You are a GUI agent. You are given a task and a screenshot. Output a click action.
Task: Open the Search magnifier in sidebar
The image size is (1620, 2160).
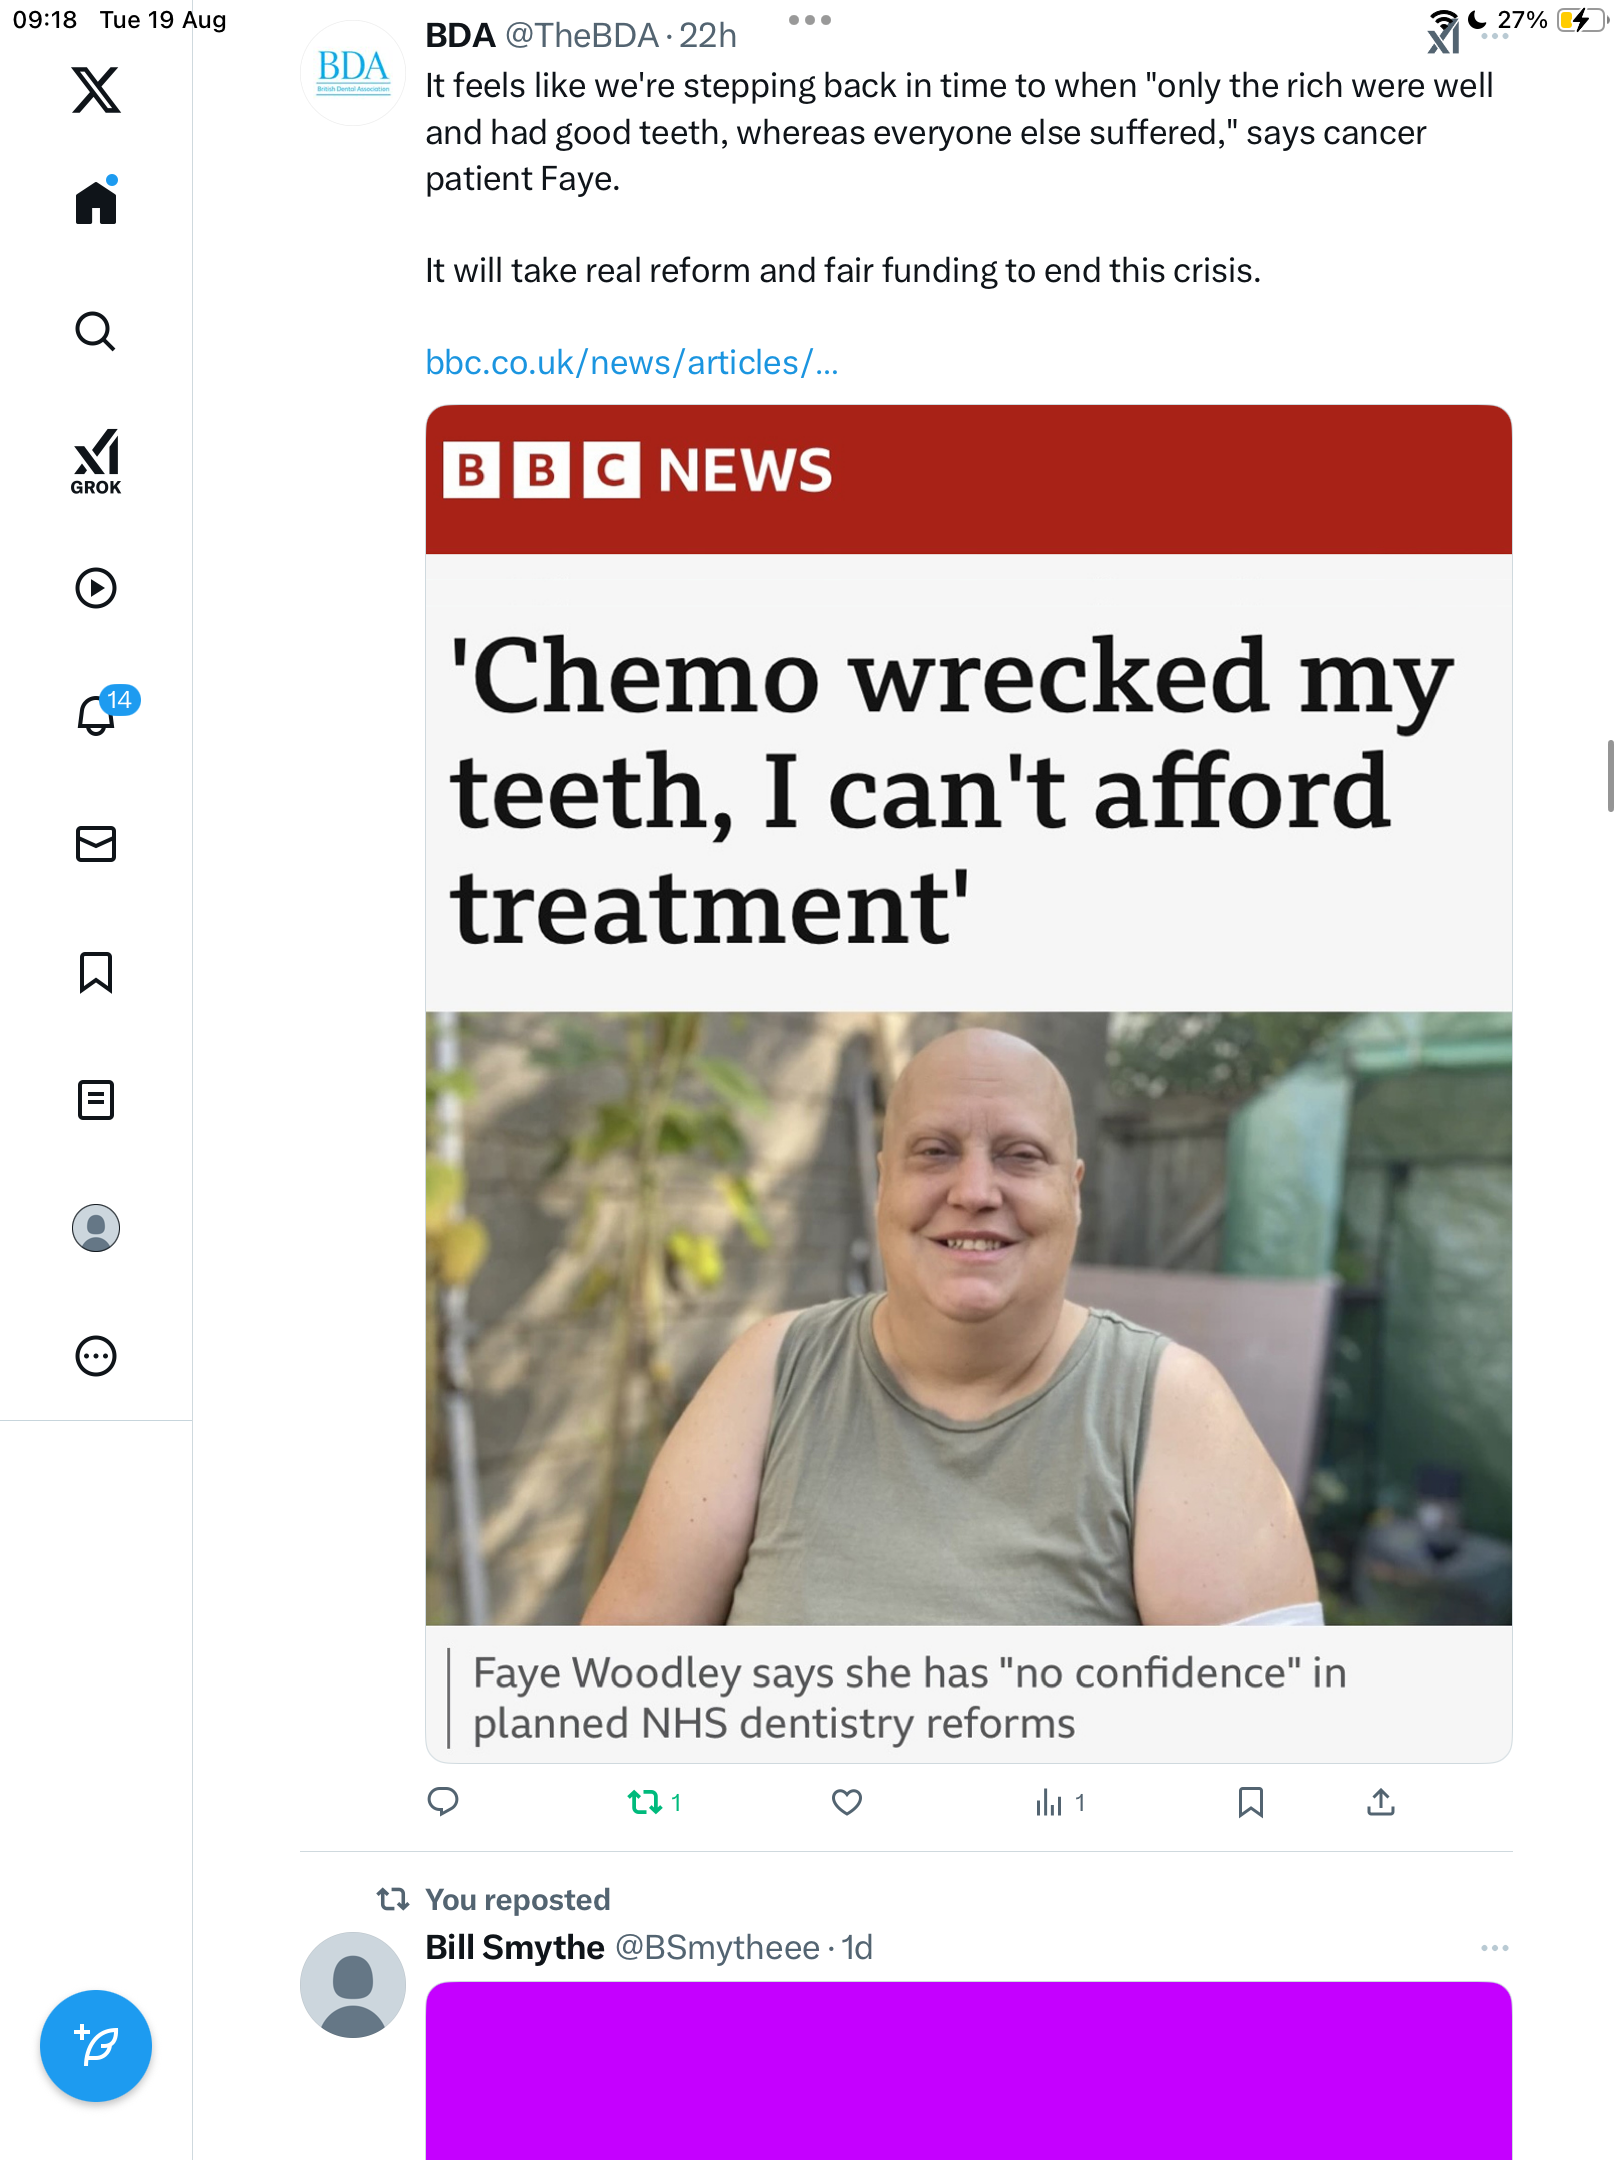pos(96,331)
